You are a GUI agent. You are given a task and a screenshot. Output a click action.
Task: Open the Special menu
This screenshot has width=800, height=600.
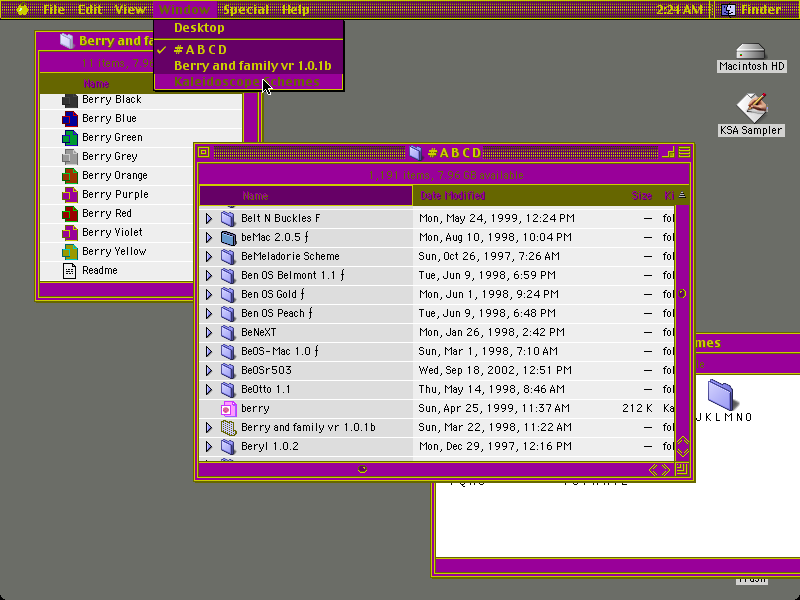(246, 9)
